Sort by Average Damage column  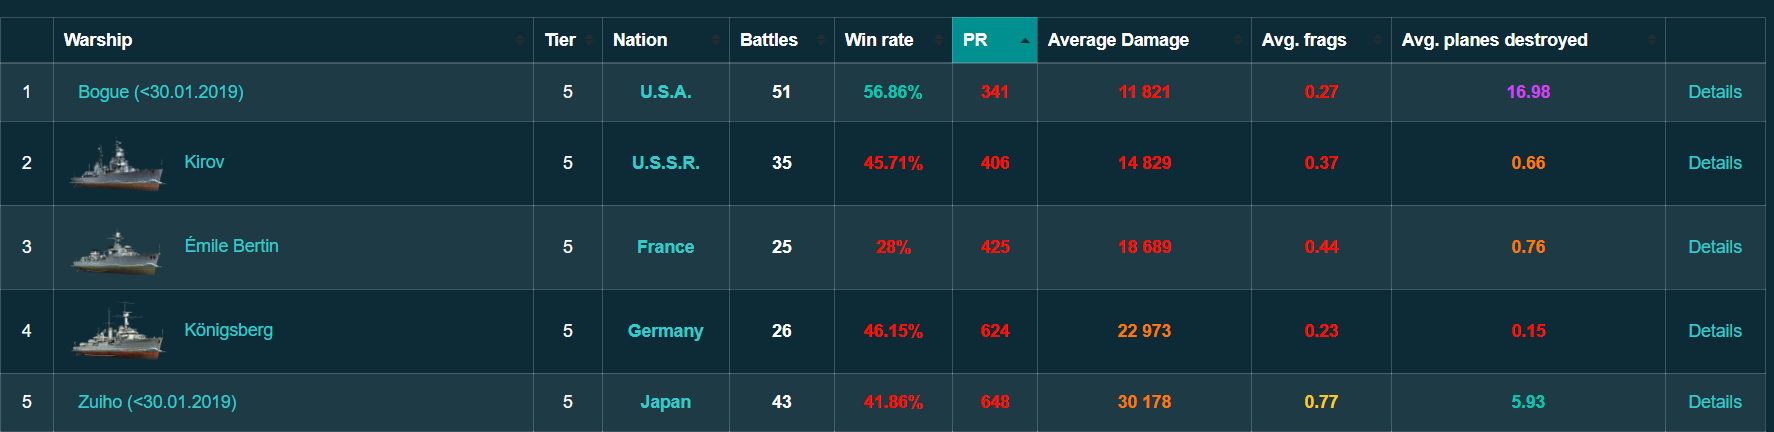(x=1118, y=40)
